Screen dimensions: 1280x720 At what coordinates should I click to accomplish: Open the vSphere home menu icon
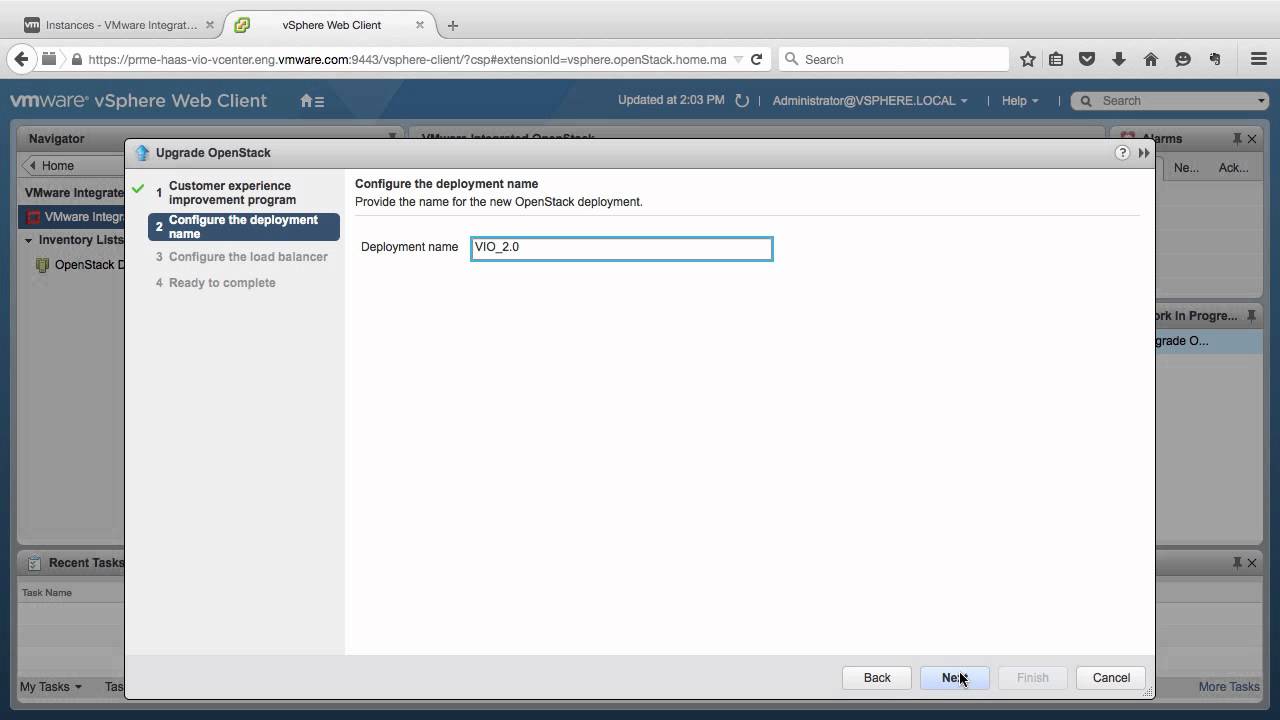tap(312, 100)
